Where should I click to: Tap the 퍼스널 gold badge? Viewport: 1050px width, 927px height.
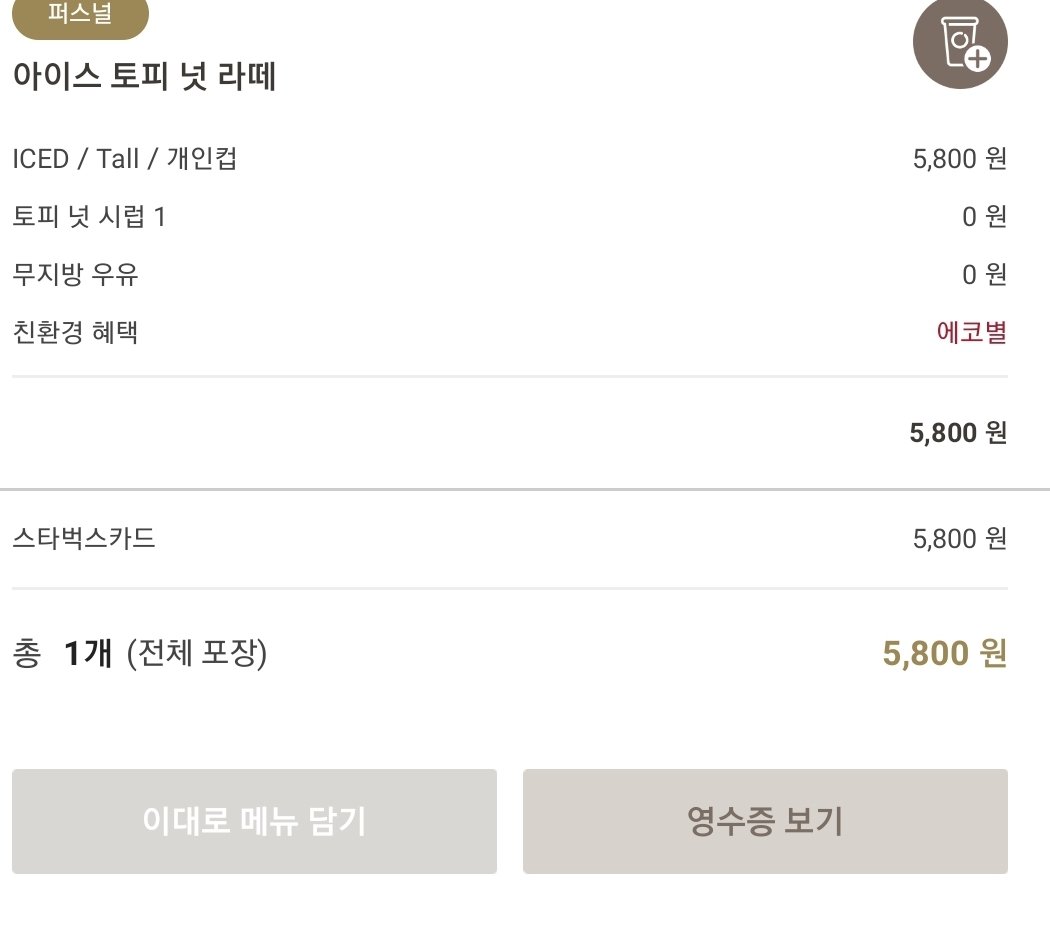[80, 16]
